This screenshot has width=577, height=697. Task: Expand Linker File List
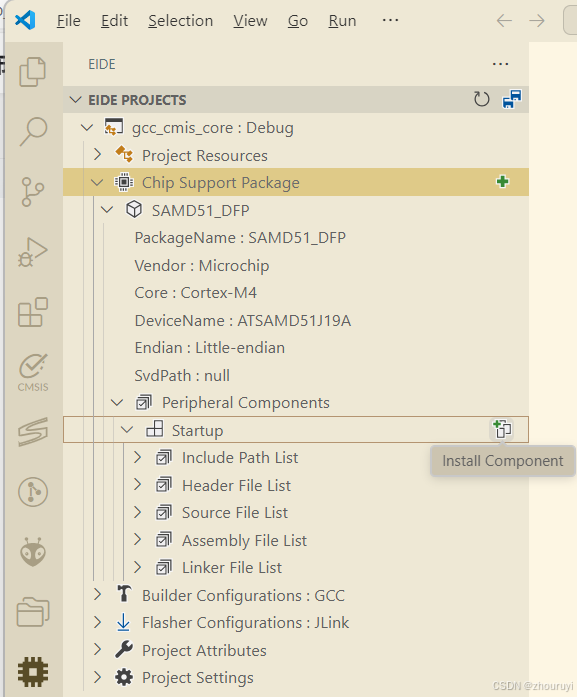click(x=137, y=567)
